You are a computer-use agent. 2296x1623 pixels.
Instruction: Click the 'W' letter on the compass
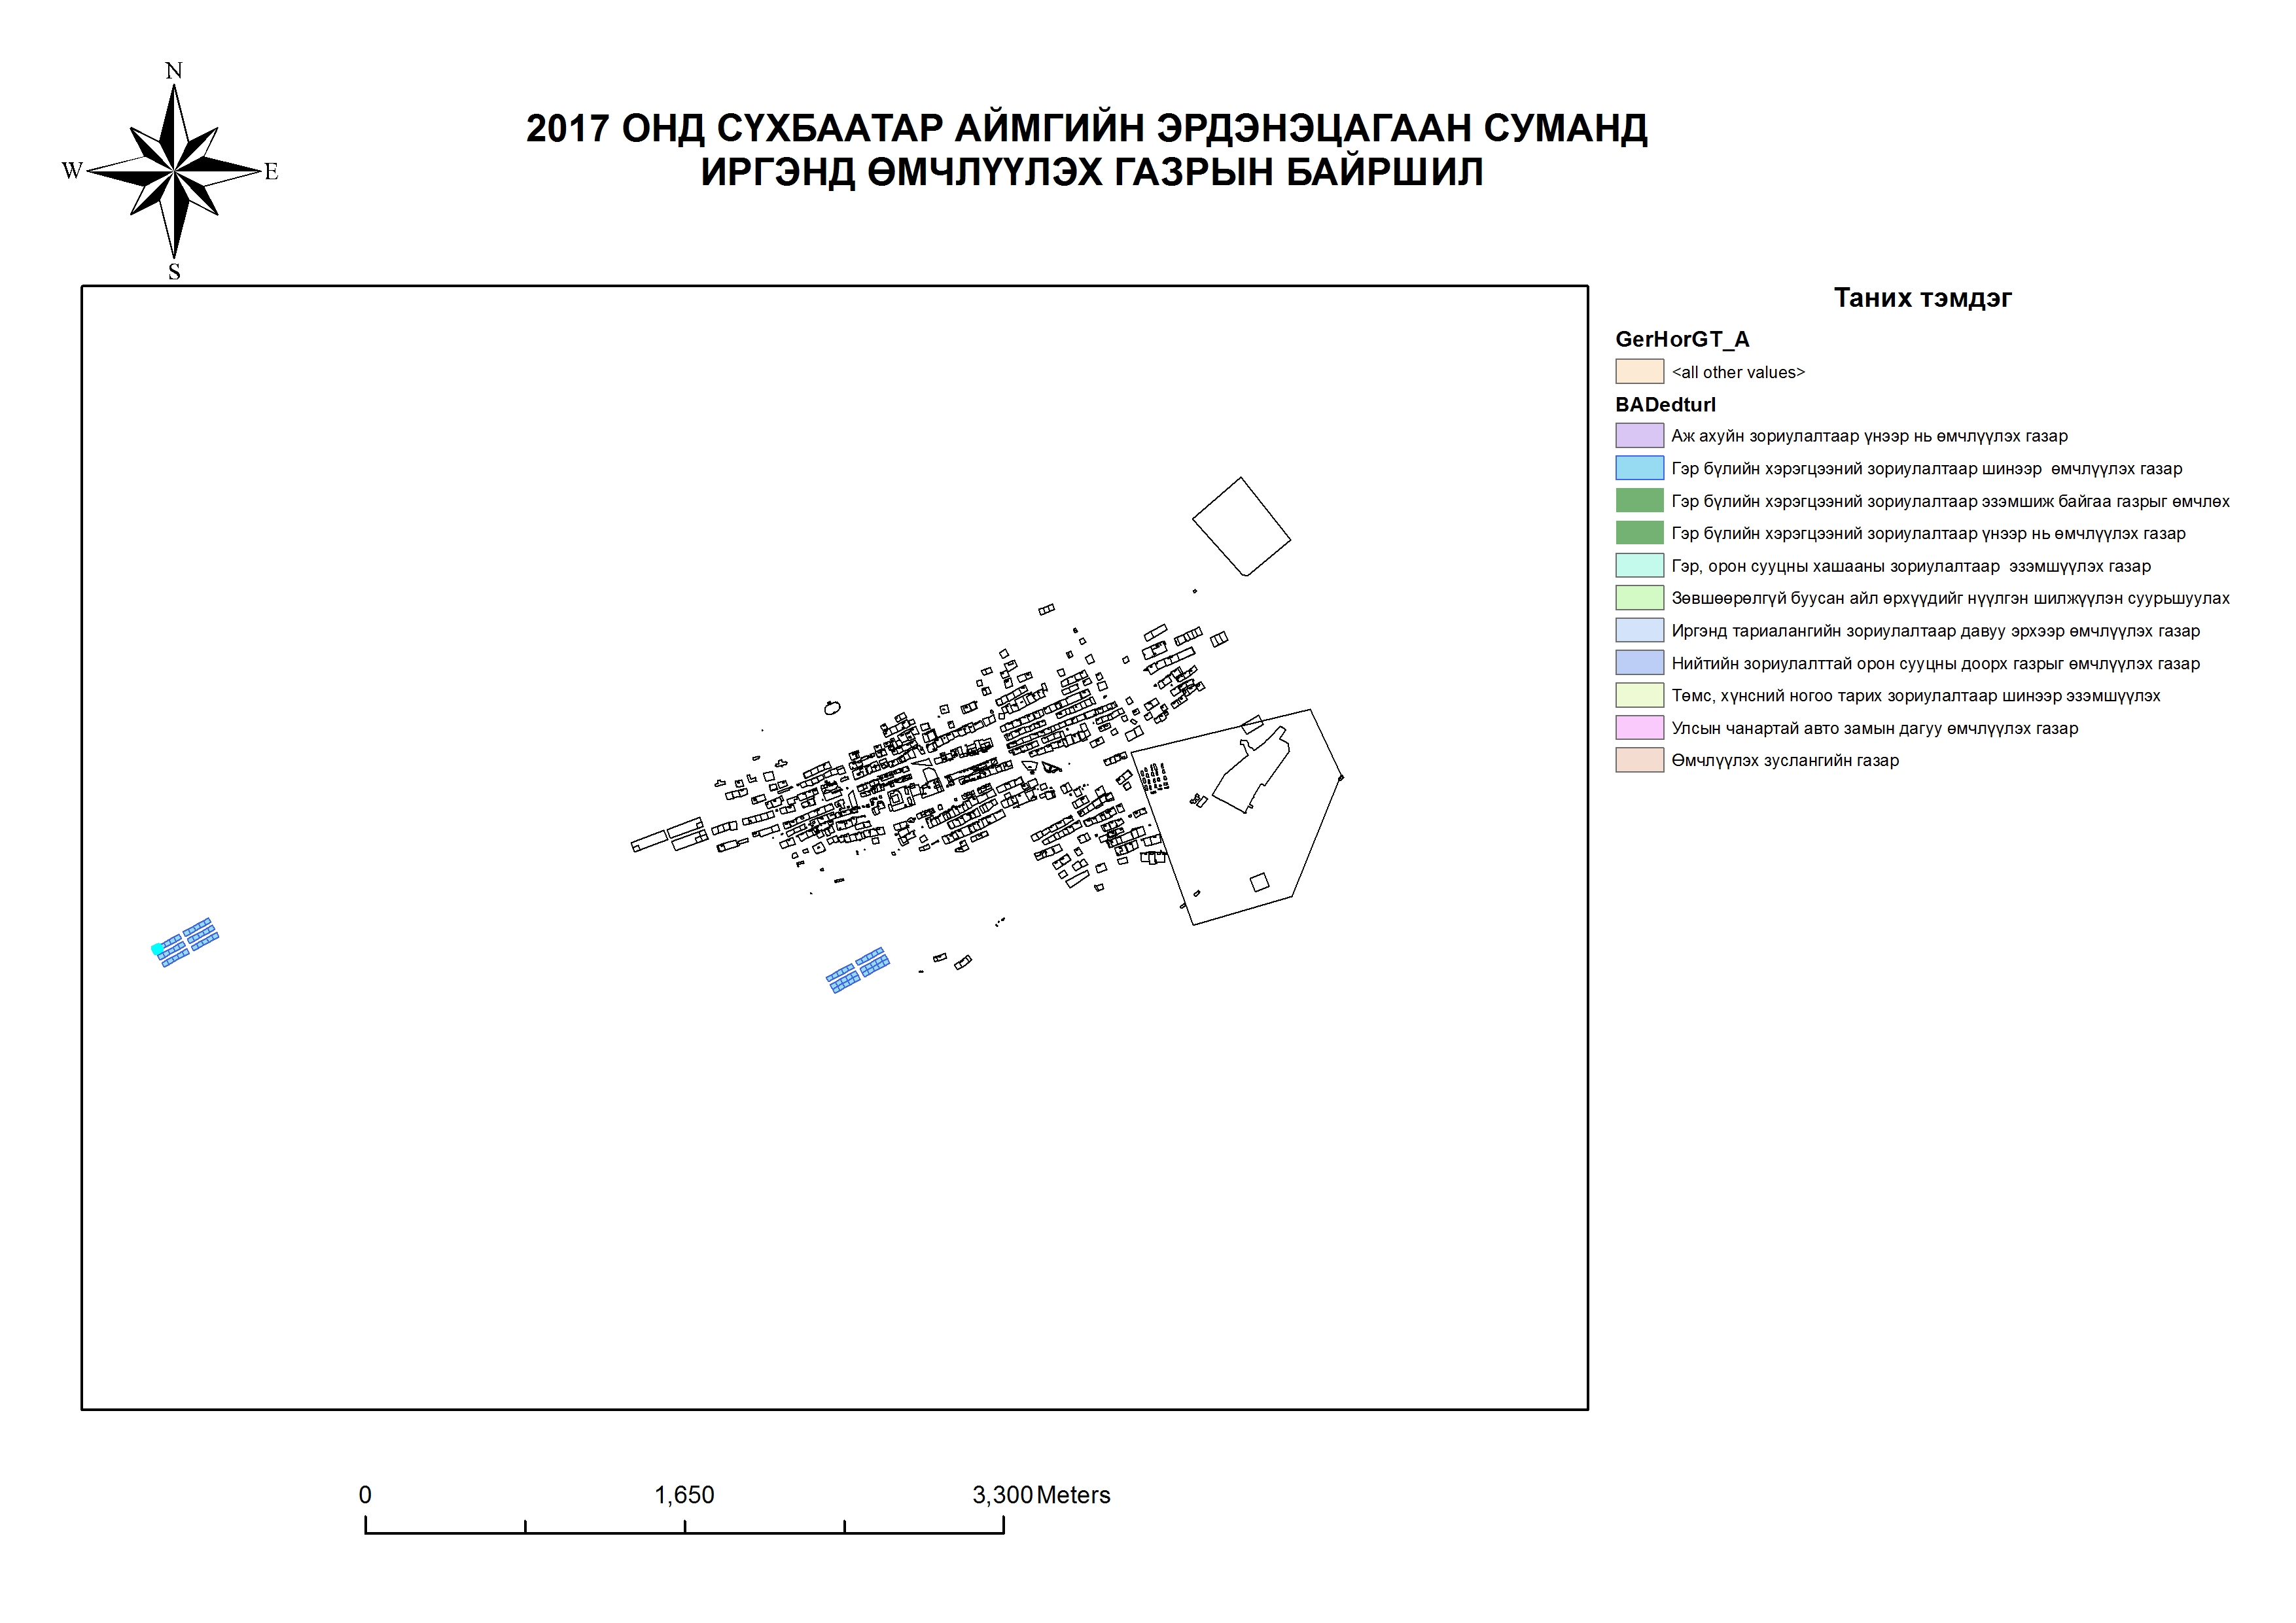[x=72, y=171]
